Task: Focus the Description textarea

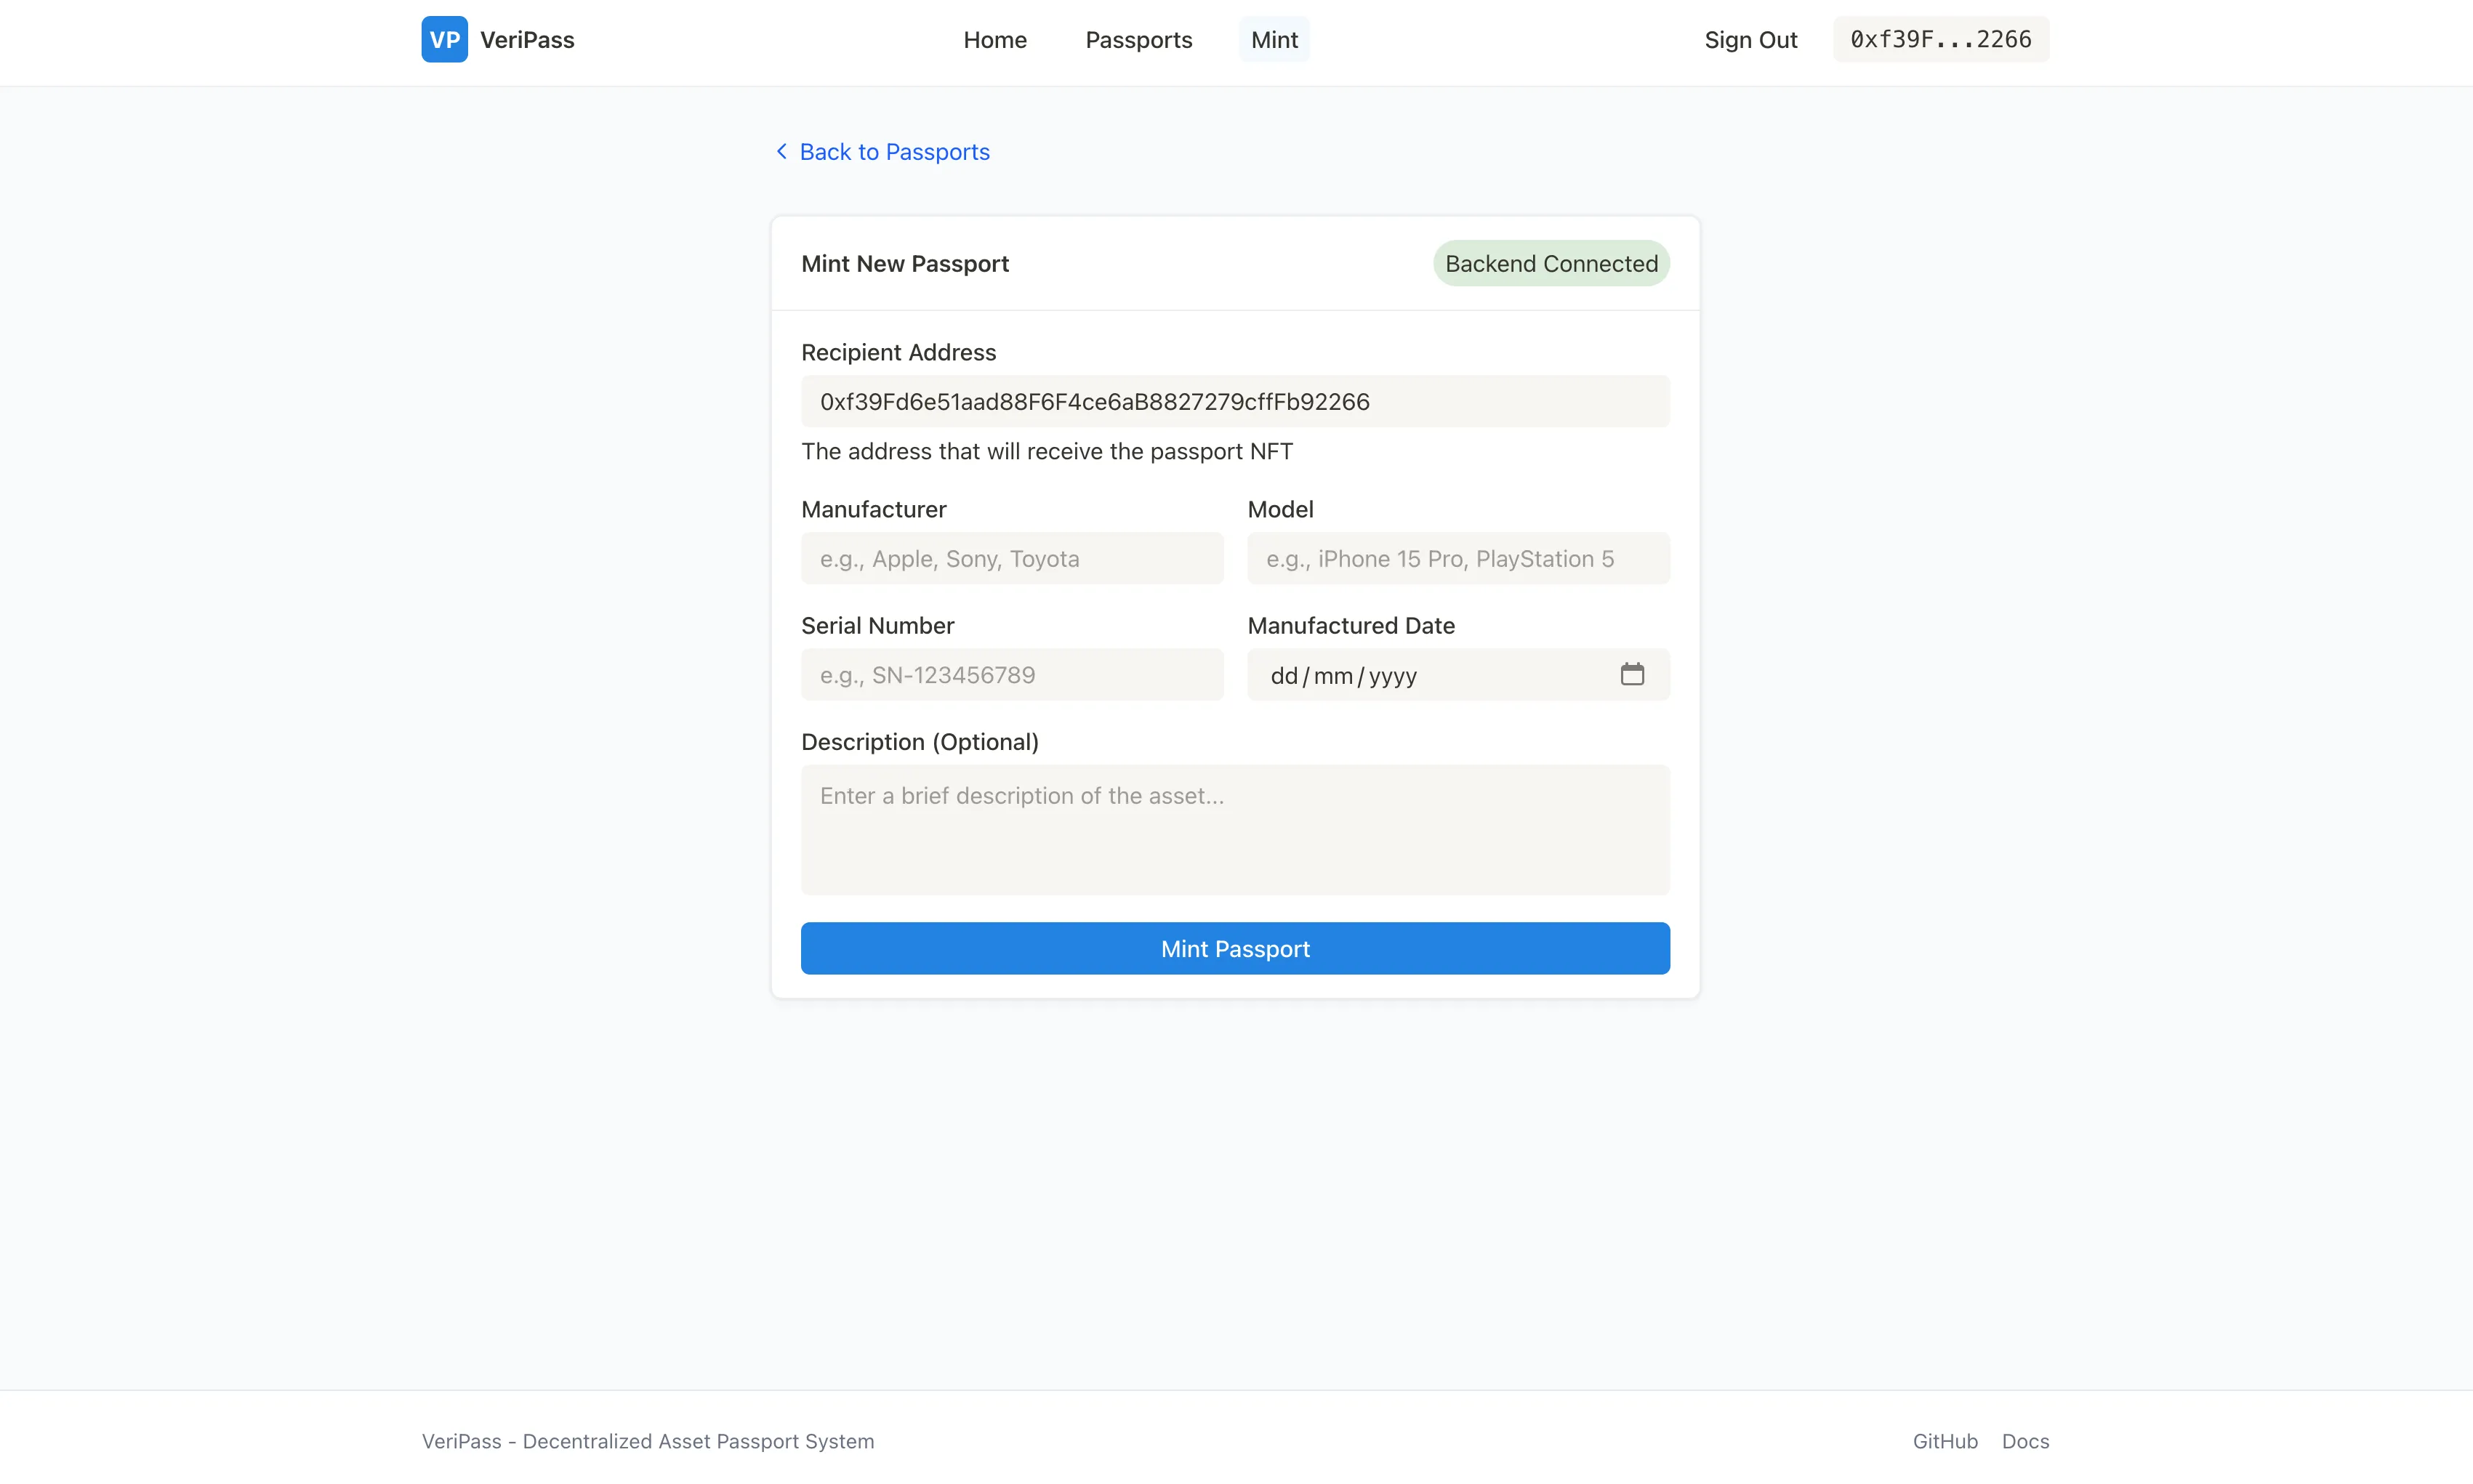Action: tap(1235, 830)
